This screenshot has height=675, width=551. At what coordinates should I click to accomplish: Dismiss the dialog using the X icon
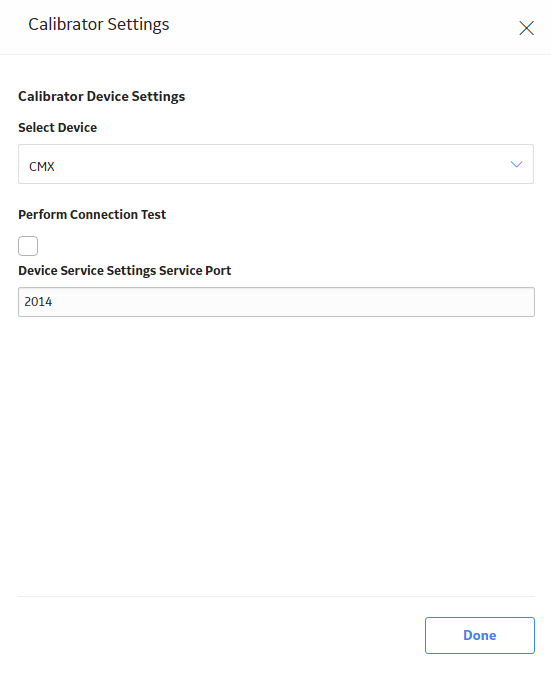pyautogui.click(x=526, y=28)
